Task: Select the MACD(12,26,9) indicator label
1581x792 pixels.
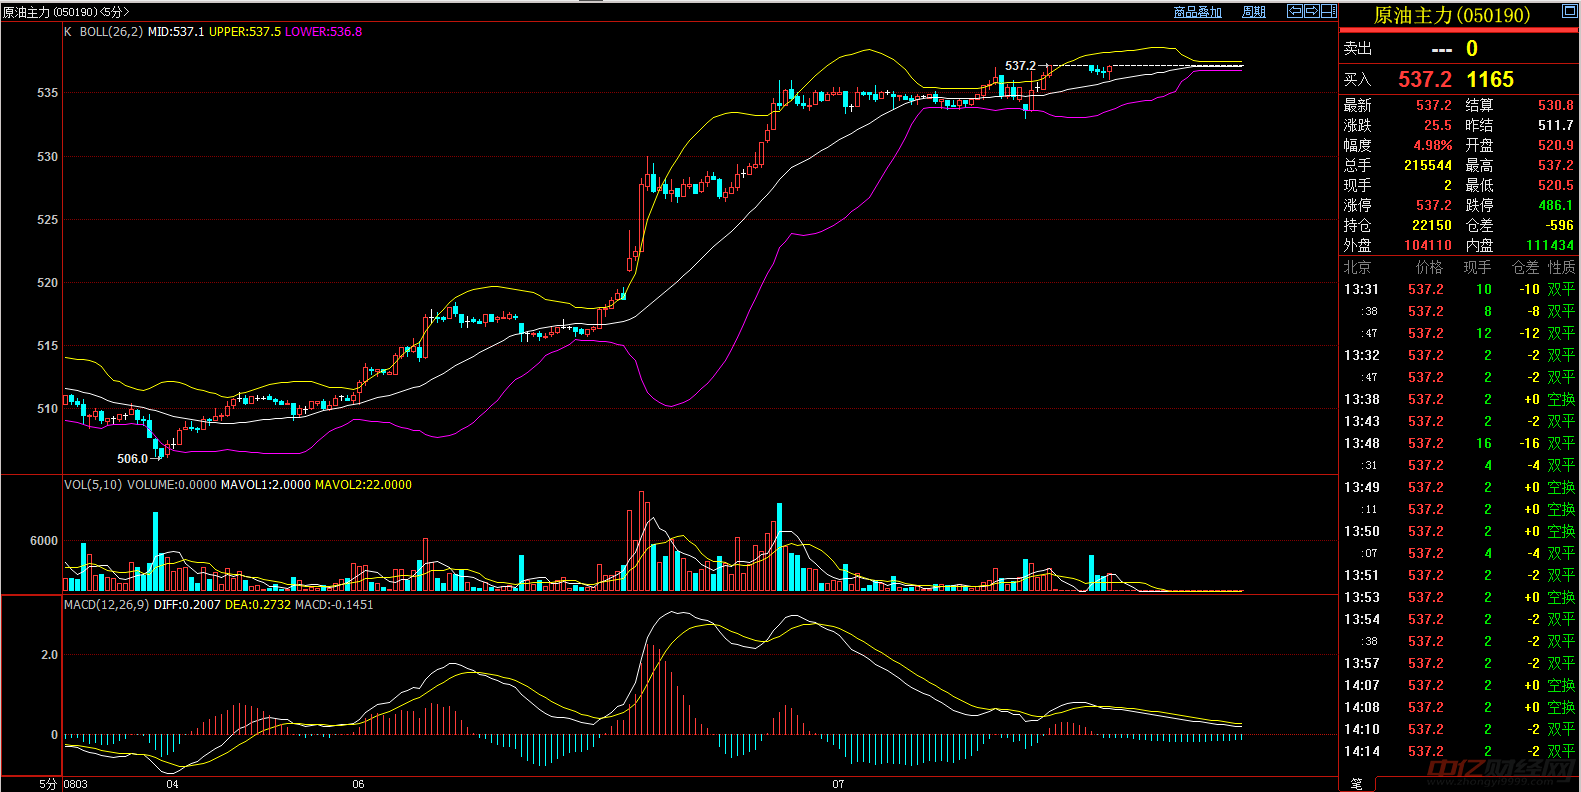Action: (x=107, y=605)
